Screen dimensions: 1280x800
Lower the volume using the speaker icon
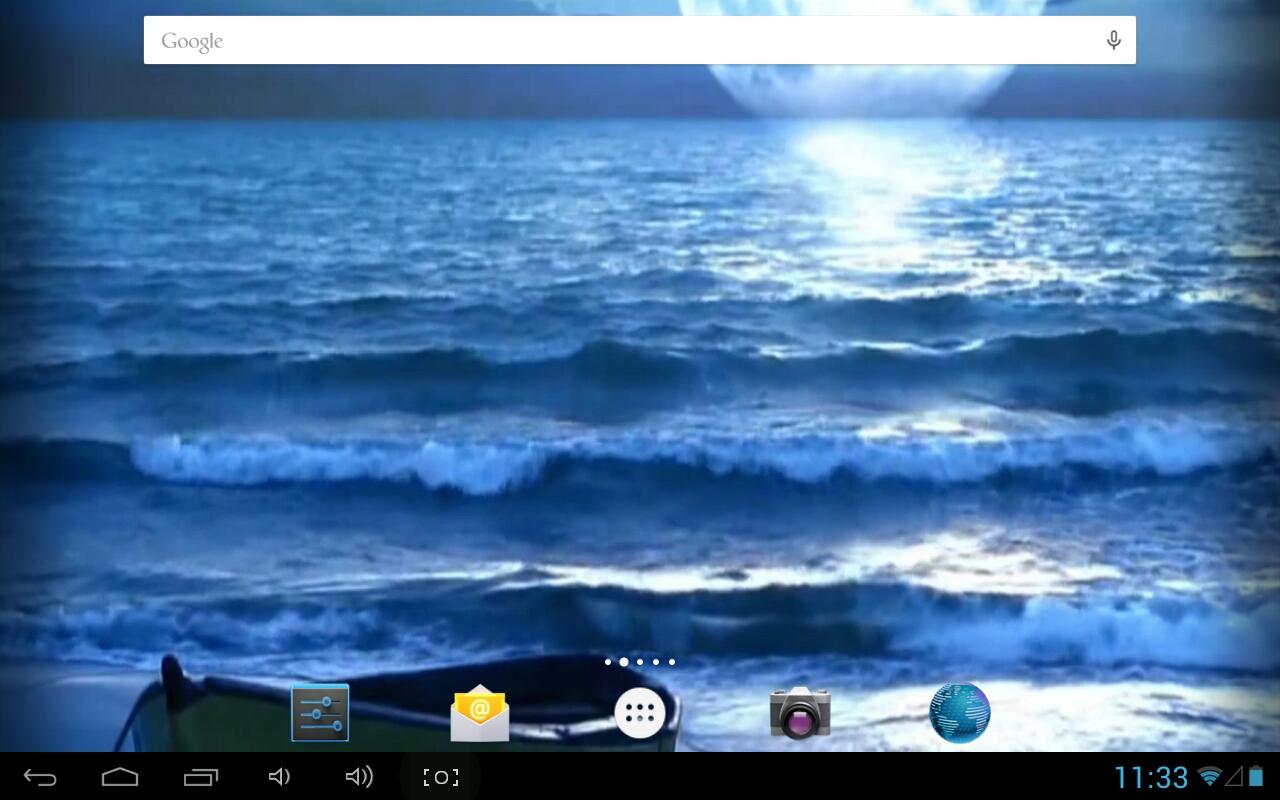pyautogui.click(x=280, y=777)
